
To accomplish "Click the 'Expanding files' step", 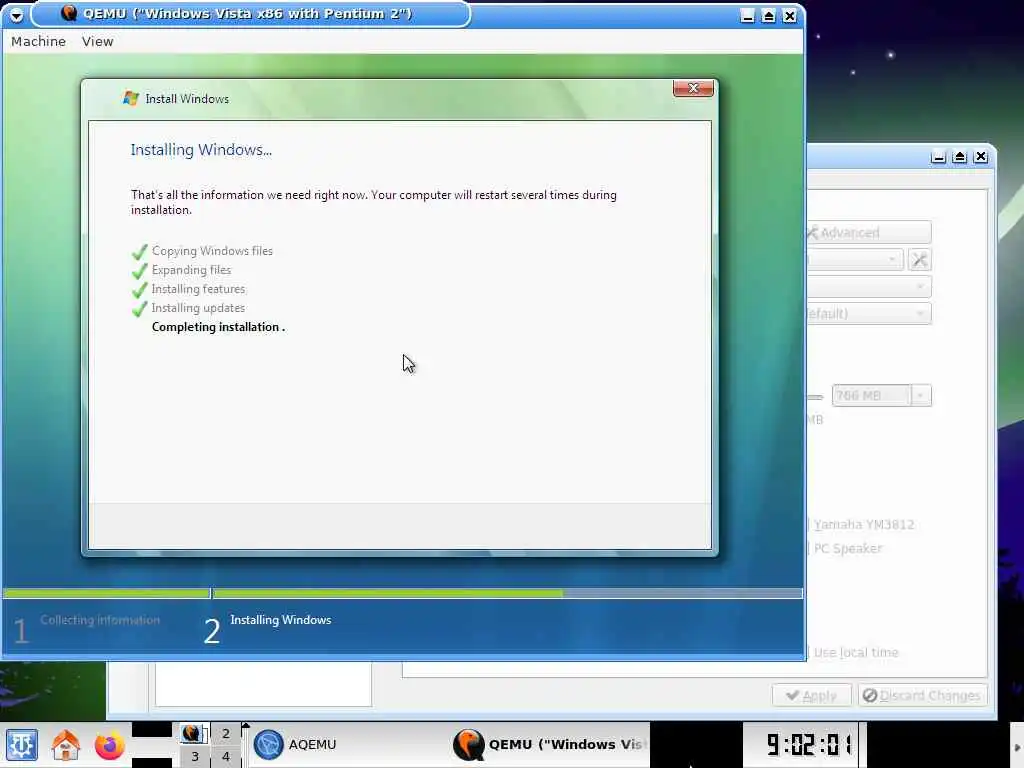I will pos(191,270).
